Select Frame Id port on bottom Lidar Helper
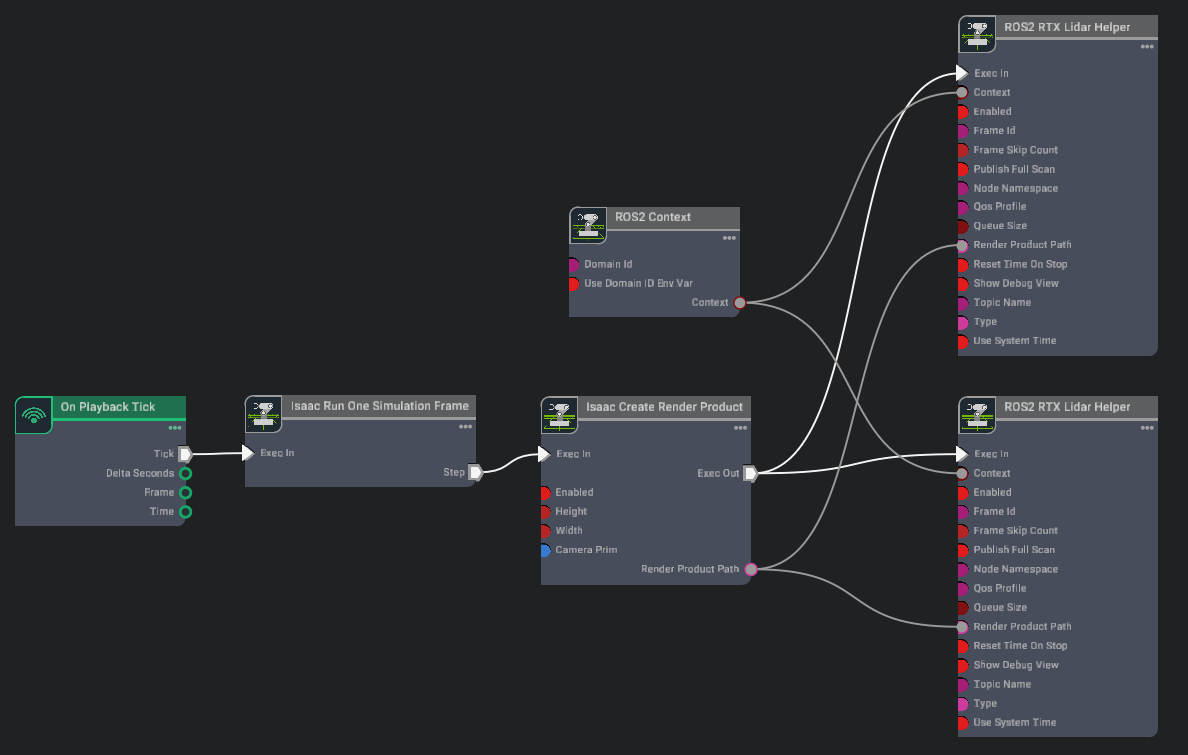1188x755 pixels. pyautogui.click(x=962, y=512)
